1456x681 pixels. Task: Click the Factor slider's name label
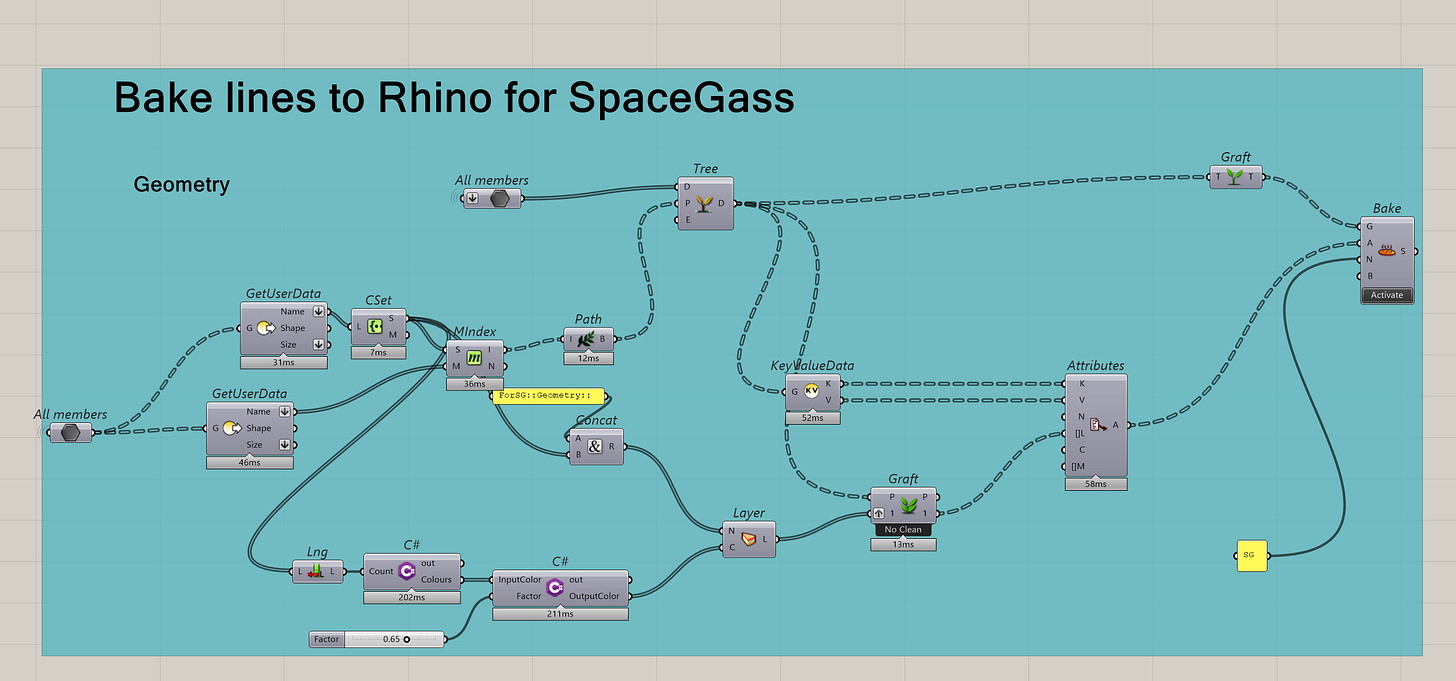click(x=327, y=639)
